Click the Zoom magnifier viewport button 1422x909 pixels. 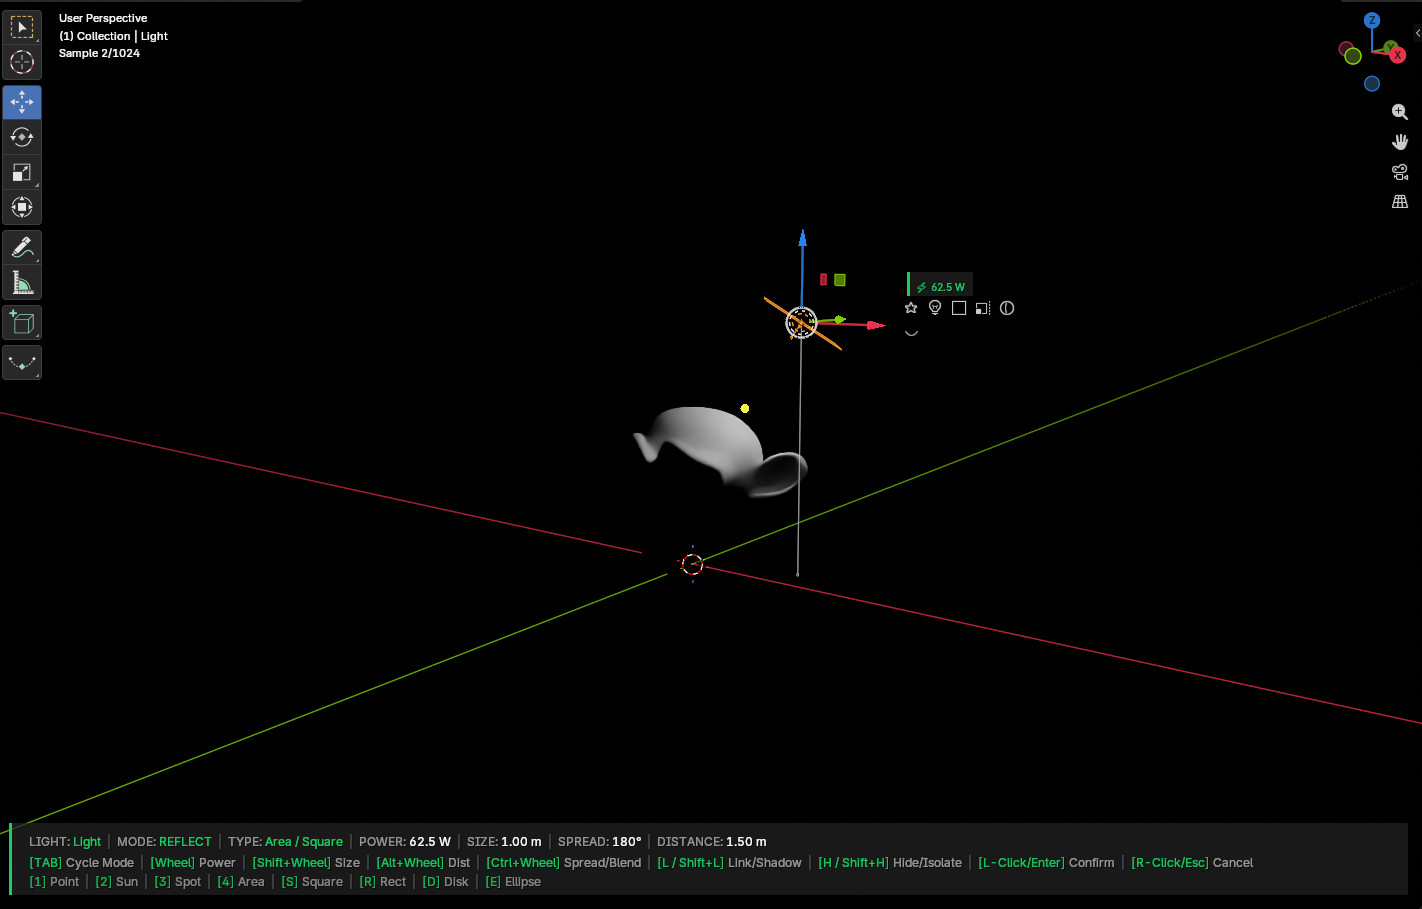coord(1400,112)
